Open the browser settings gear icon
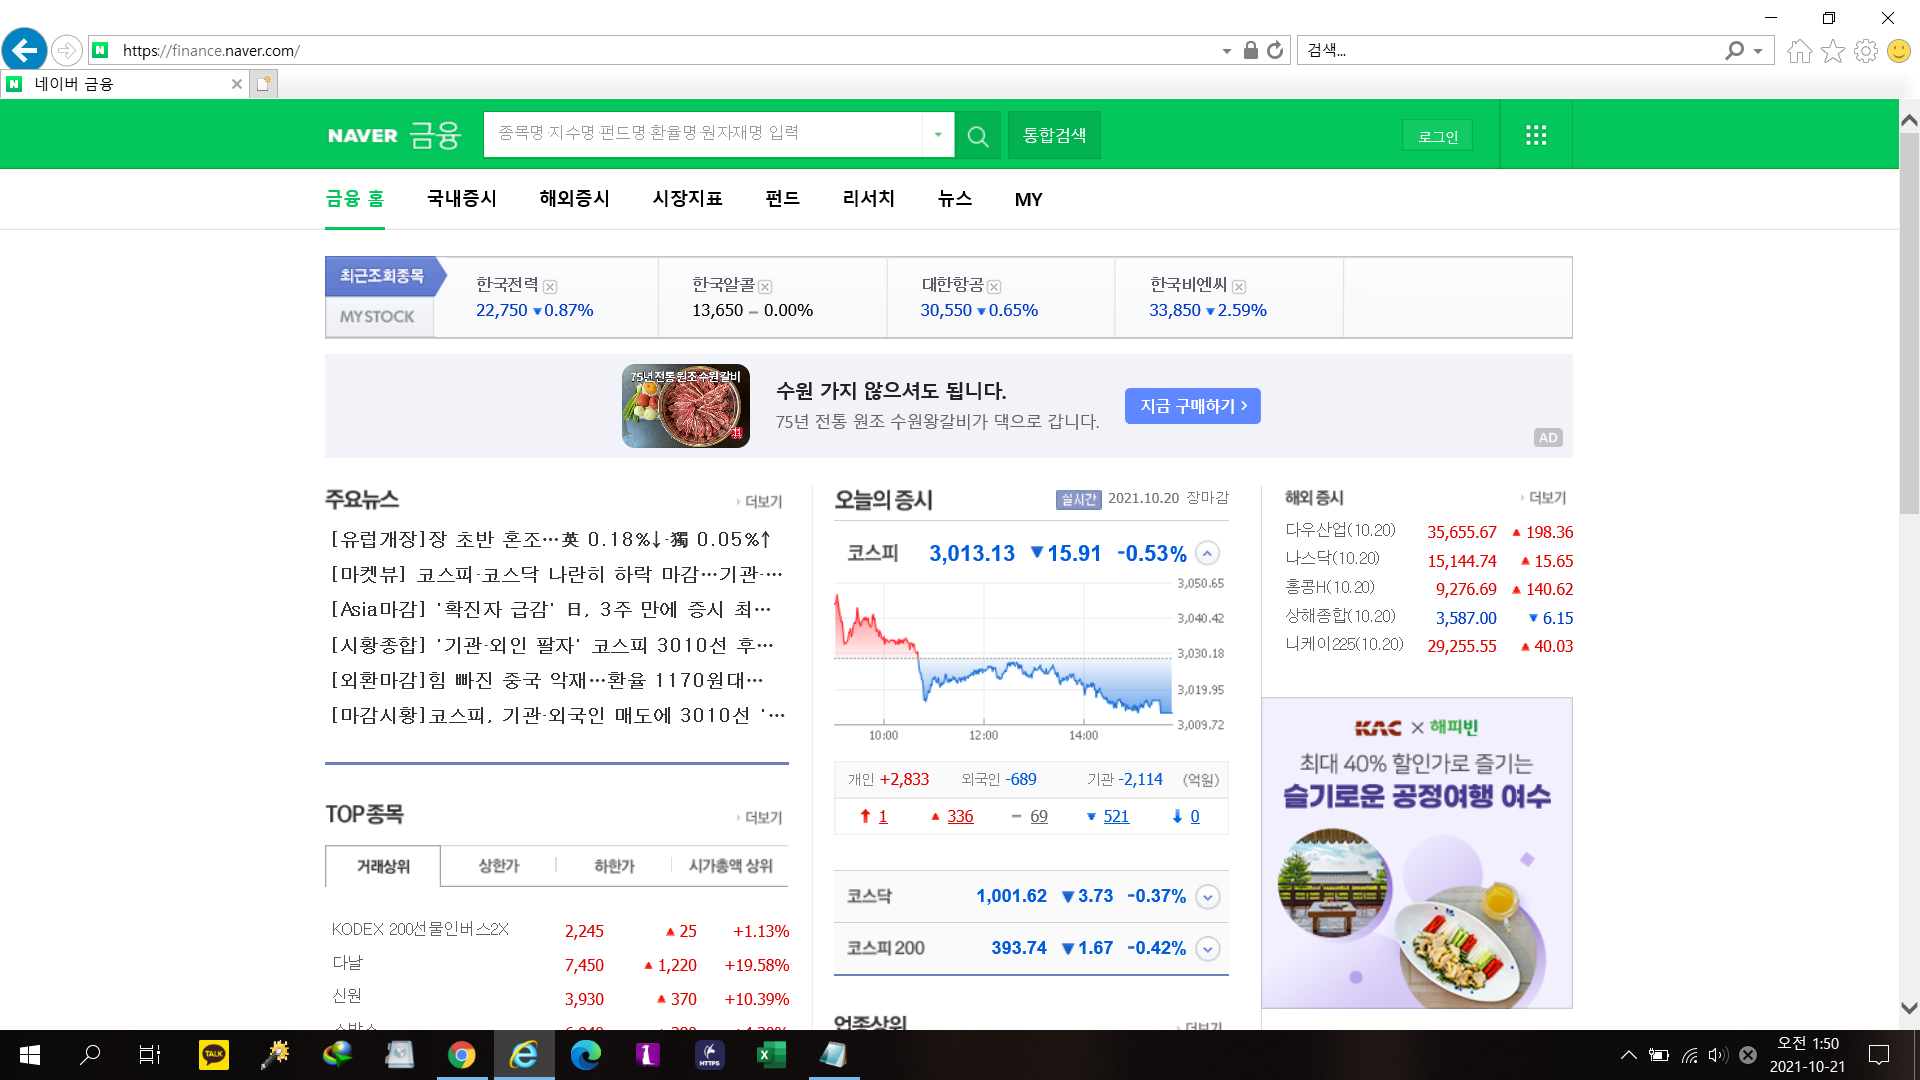Viewport: 1920px width, 1080px height. (x=1865, y=51)
